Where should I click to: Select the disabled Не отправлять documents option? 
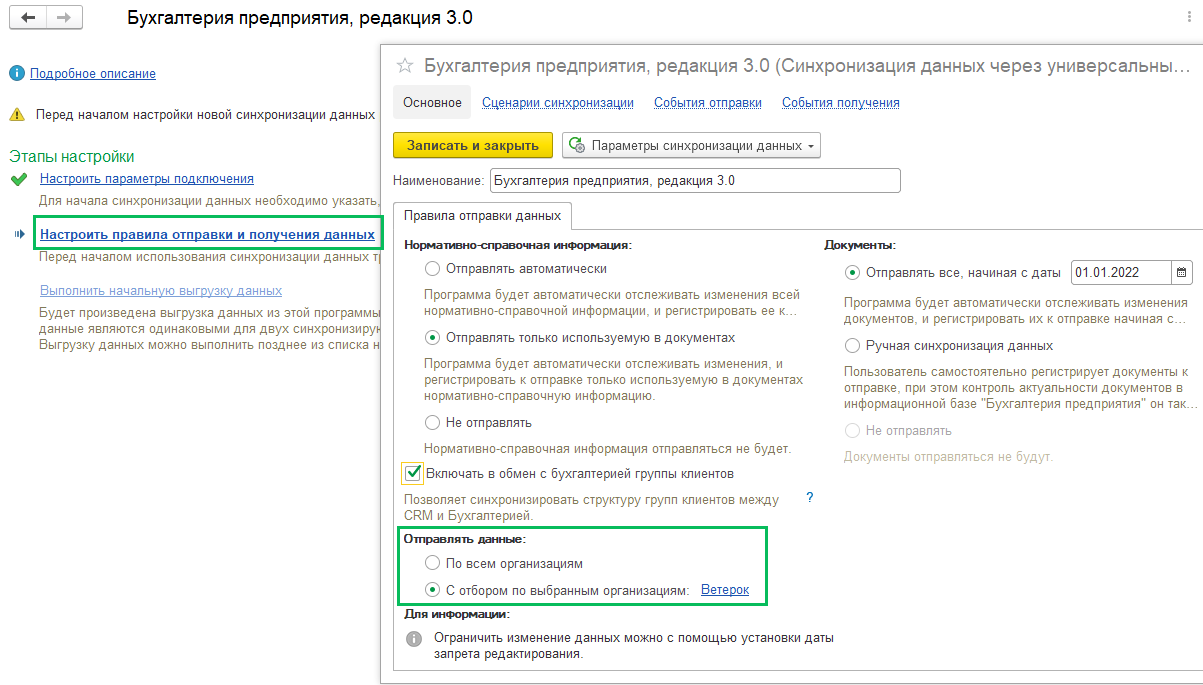[x=852, y=430]
